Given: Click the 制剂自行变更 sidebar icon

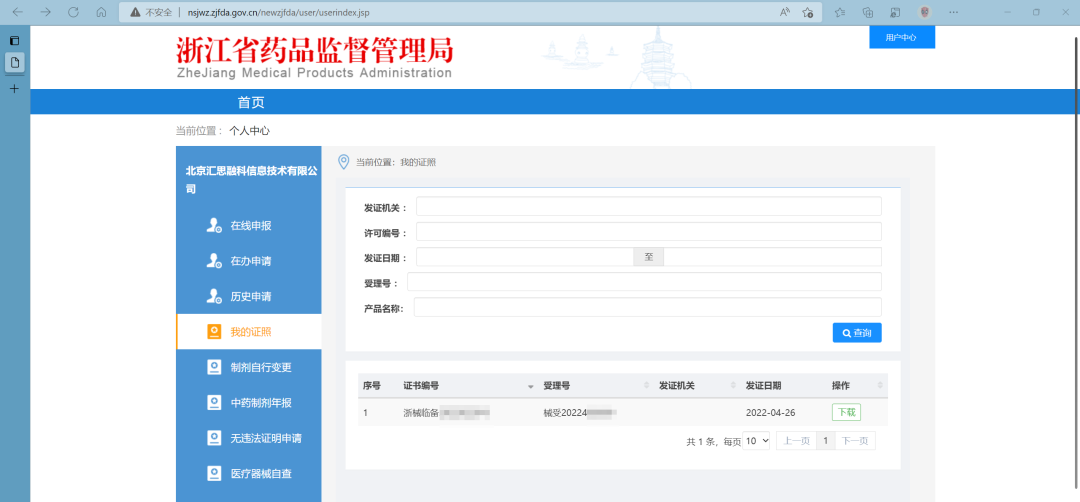Looking at the screenshot, I should 214,367.
